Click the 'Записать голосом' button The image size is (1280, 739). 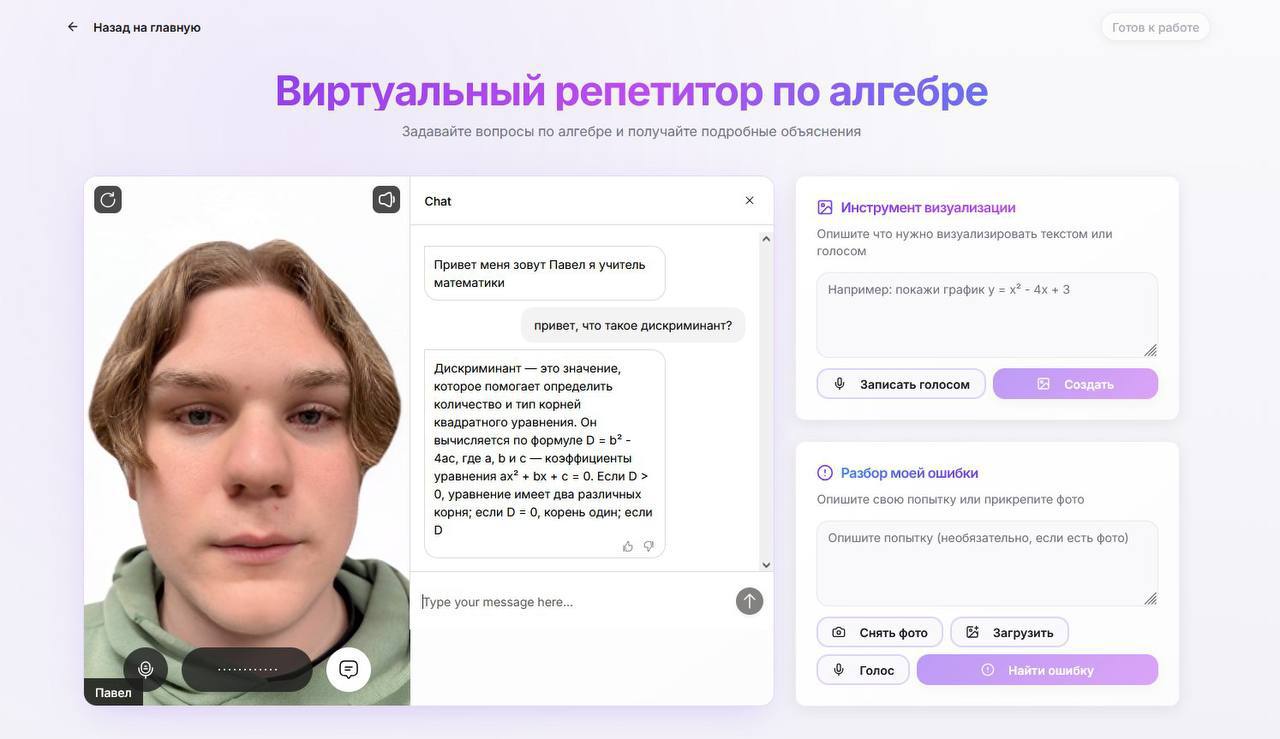(901, 384)
